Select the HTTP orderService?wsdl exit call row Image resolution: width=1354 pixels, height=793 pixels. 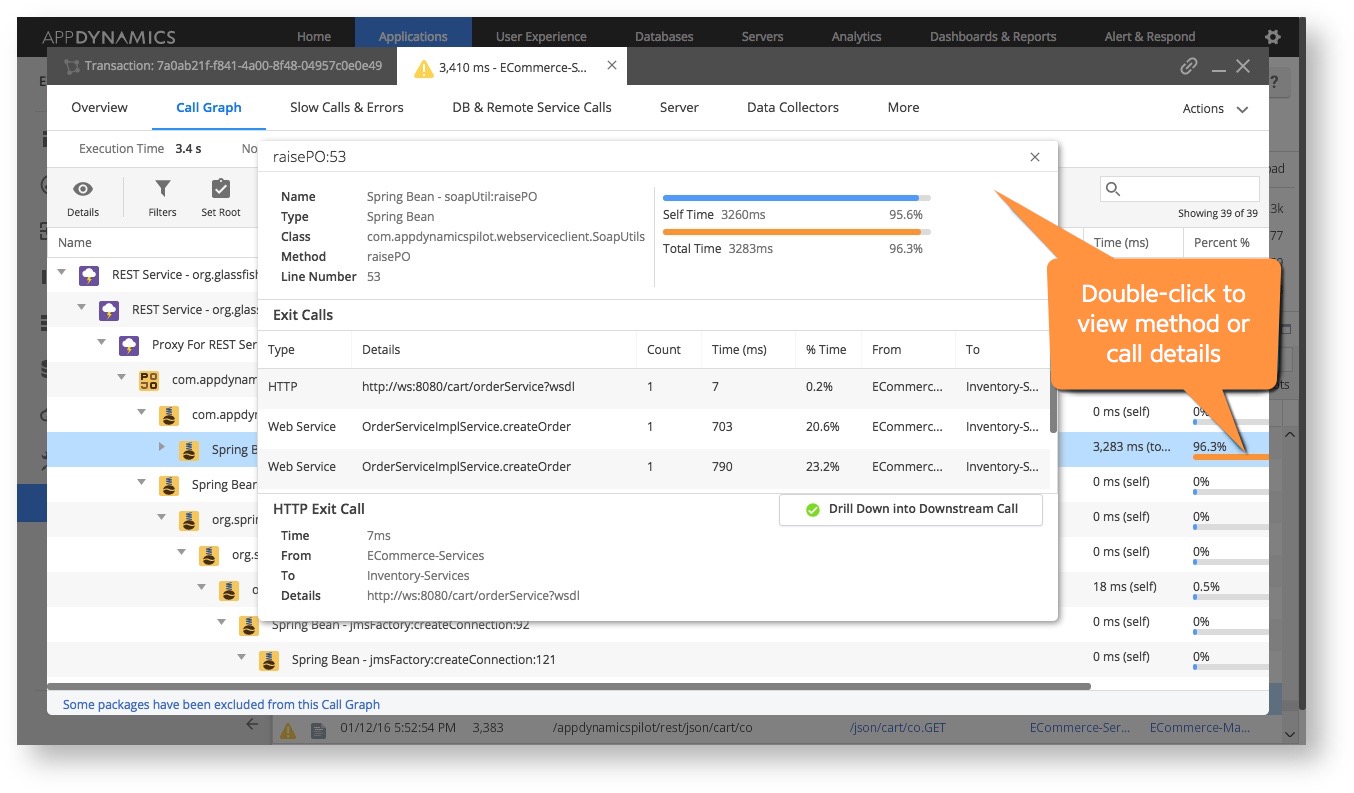(x=653, y=387)
